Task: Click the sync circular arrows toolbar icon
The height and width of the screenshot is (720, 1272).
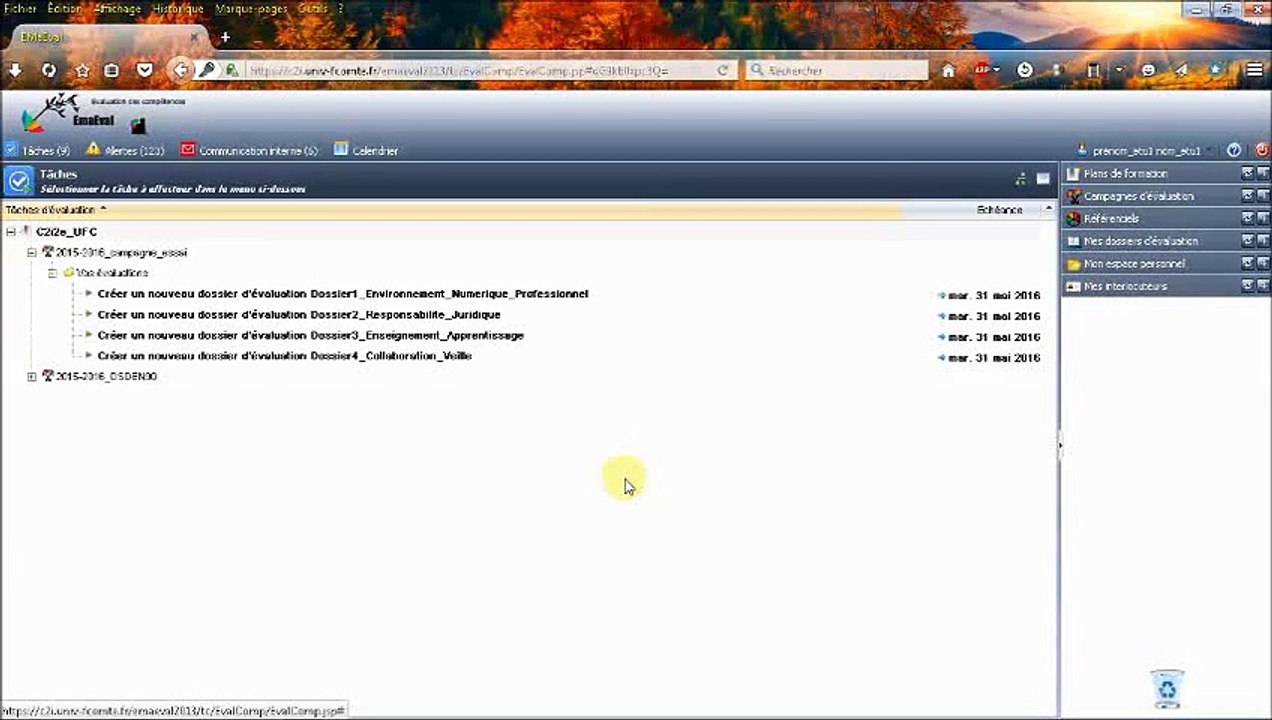Action: point(49,70)
